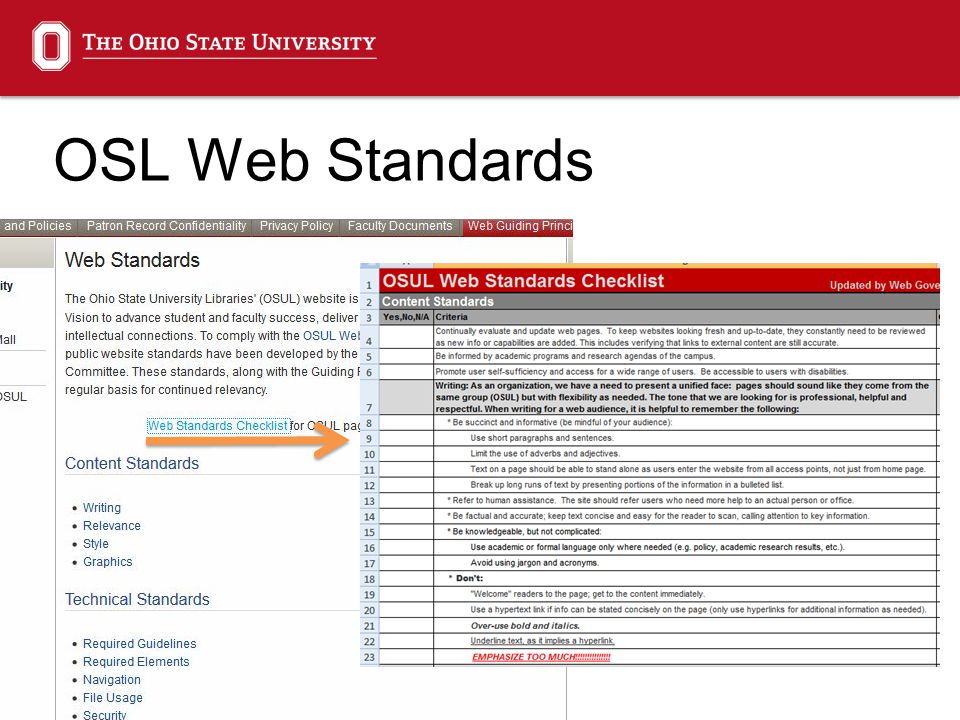This screenshot has width=960, height=720.
Task: Open File Usage technical standard
Action: click(113, 697)
